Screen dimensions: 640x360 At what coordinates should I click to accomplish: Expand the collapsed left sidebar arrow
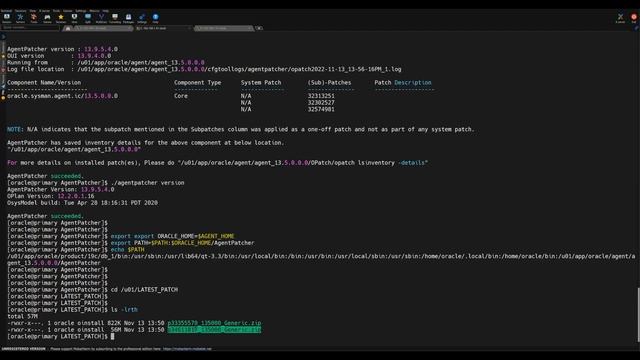[x=3, y=37]
